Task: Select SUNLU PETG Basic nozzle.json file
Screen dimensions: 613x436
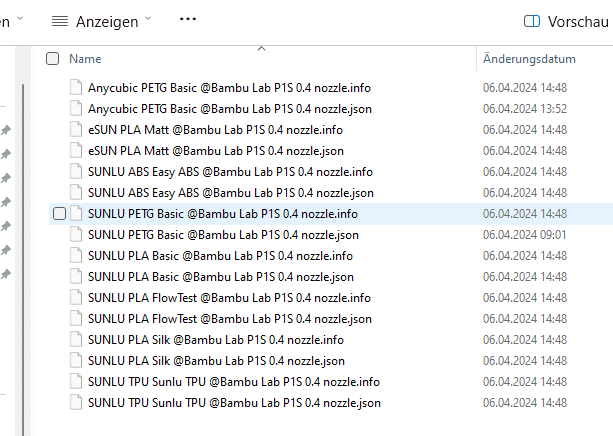Action: point(223,235)
